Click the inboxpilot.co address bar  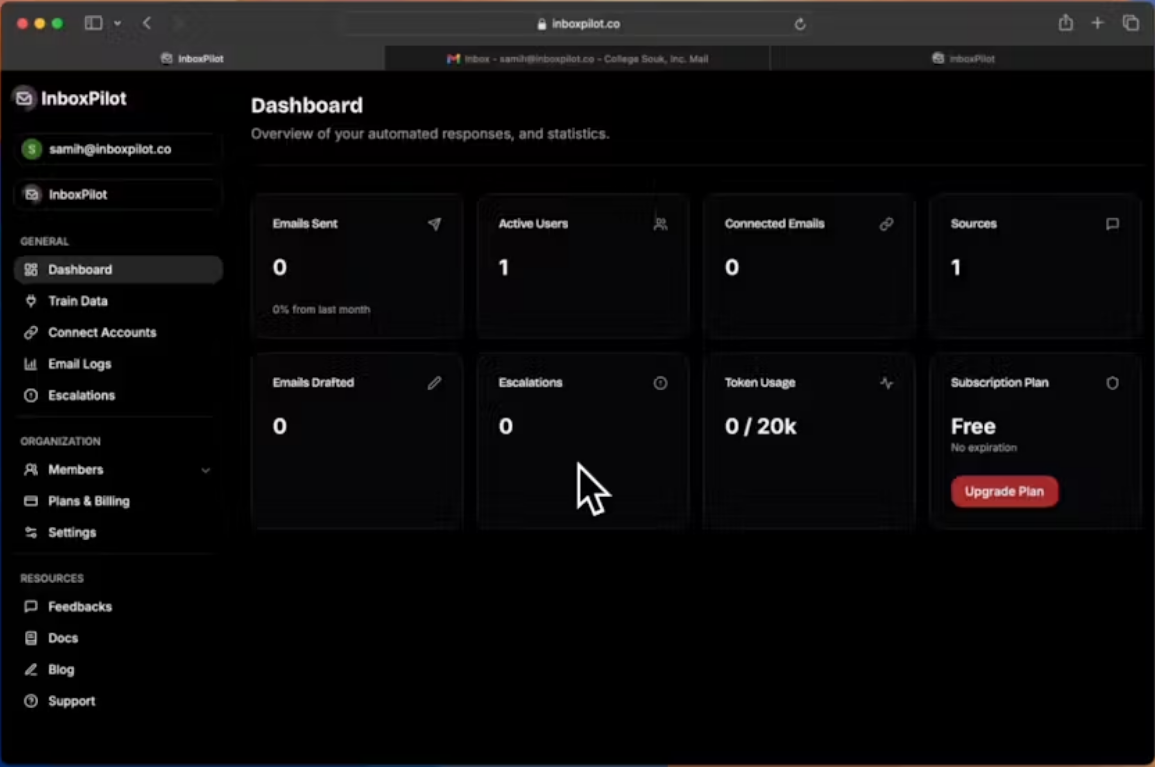click(x=578, y=24)
